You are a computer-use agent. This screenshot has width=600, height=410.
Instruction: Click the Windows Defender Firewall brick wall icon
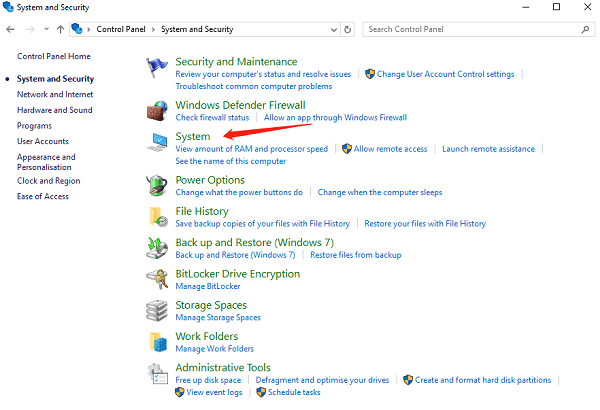click(x=157, y=111)
